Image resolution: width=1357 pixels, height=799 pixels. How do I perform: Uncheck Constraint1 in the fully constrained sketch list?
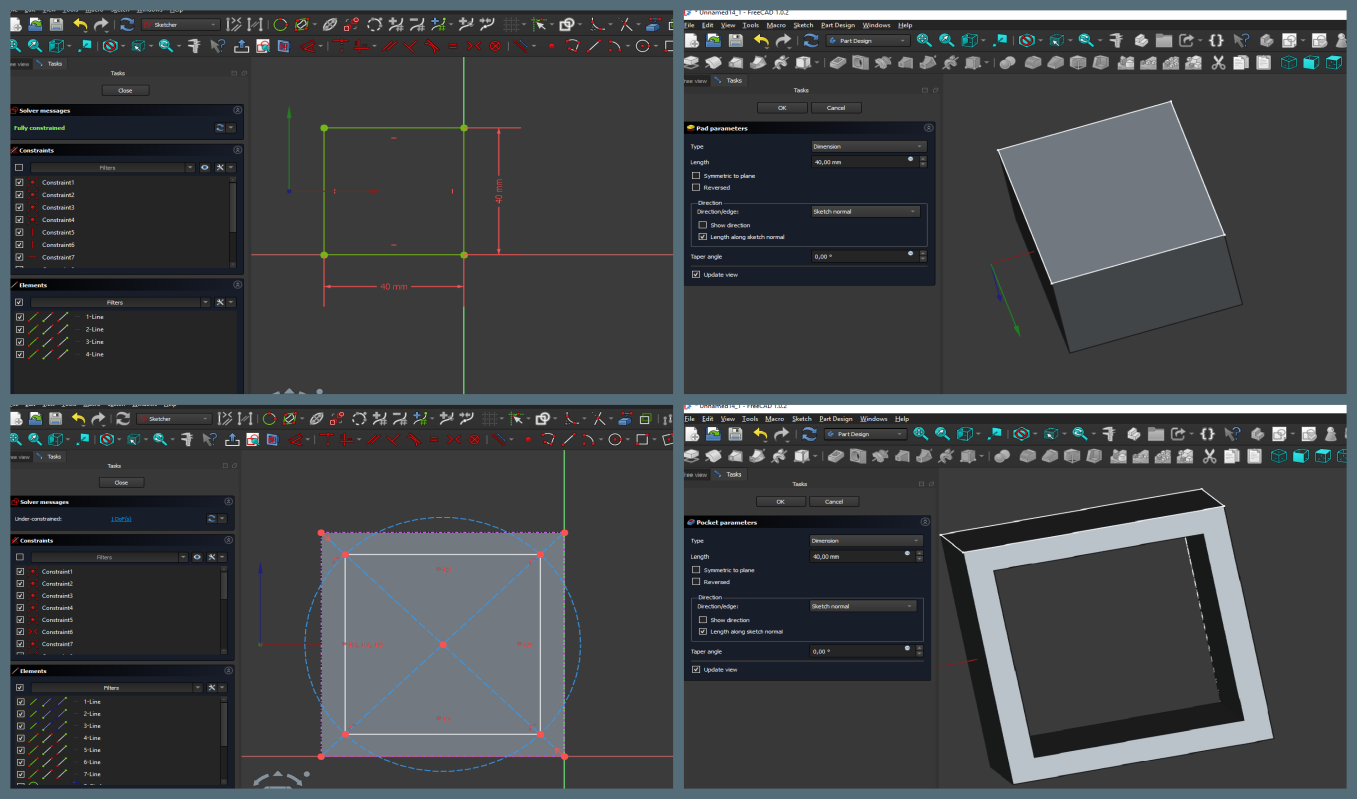[19, 182]
